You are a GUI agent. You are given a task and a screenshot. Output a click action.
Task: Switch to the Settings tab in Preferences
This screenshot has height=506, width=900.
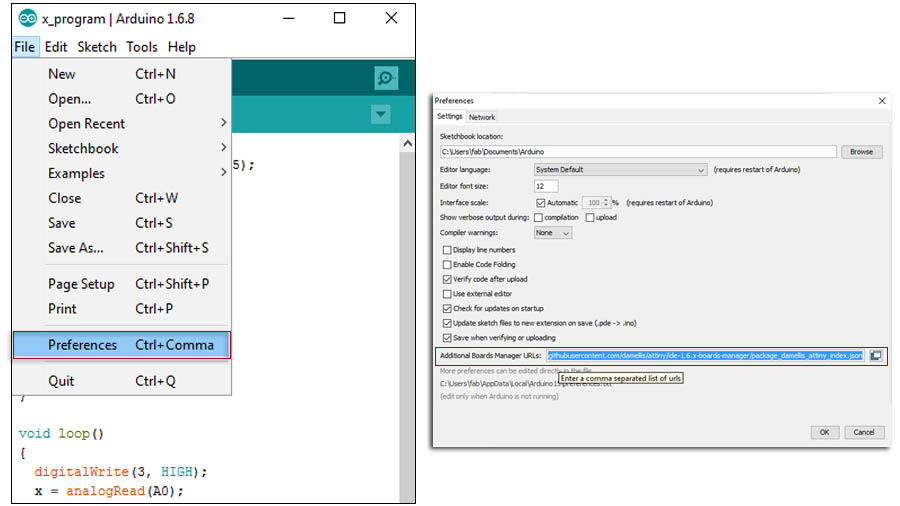[x=449, y=116]
